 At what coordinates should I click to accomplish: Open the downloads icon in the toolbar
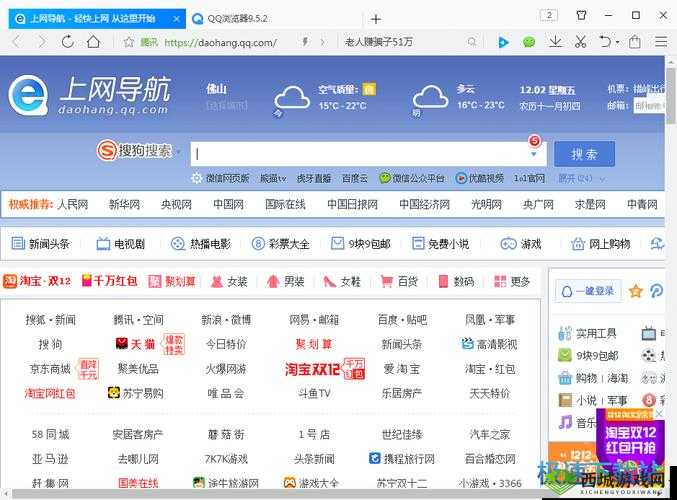point(555,42)
